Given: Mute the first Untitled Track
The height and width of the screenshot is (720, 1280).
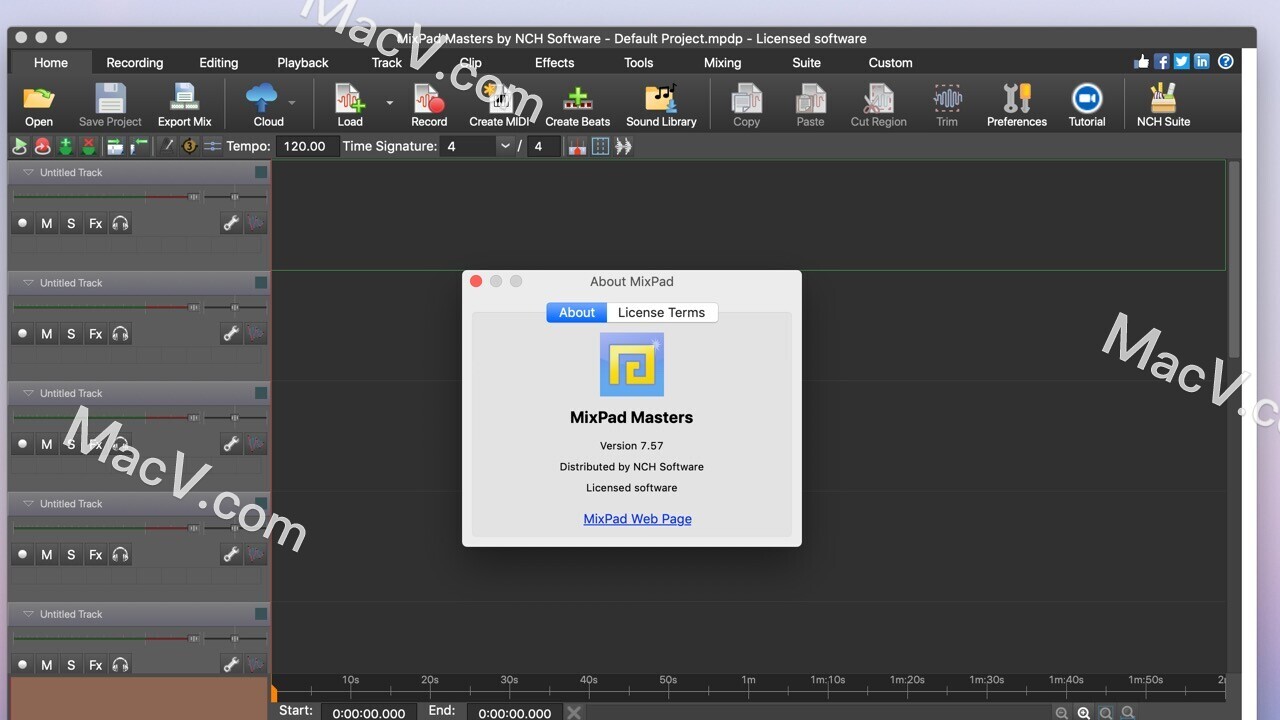Looking at the screenshot, I should [x=46, y=223].
